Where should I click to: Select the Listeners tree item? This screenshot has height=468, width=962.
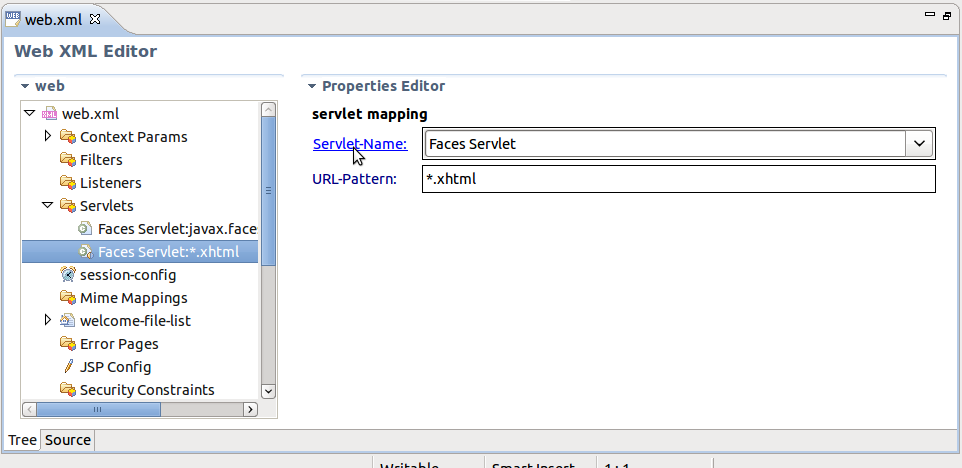point(110,183)
